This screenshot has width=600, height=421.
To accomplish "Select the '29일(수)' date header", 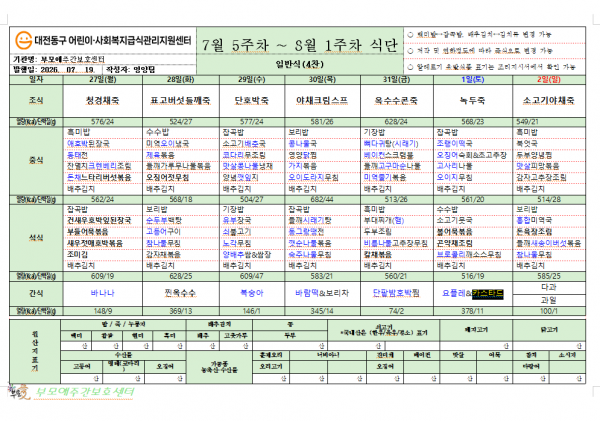I will (x=252, y=80).
